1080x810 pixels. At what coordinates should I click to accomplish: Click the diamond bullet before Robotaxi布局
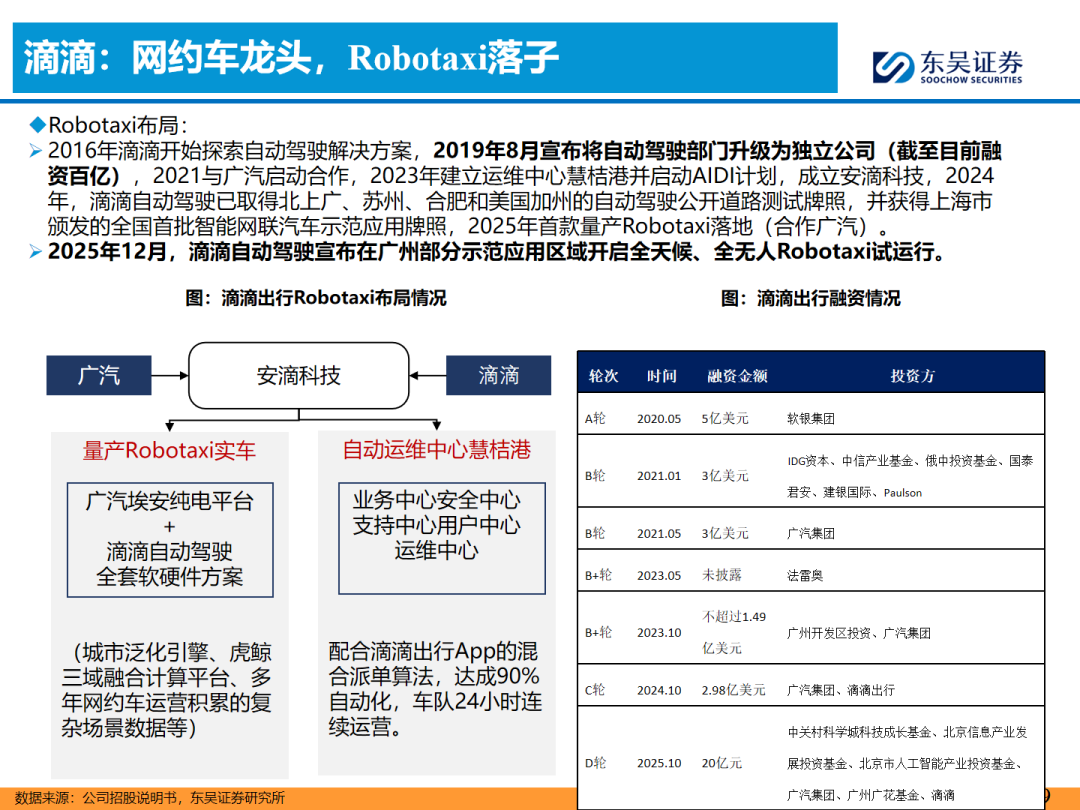click(x=37, y=125)
